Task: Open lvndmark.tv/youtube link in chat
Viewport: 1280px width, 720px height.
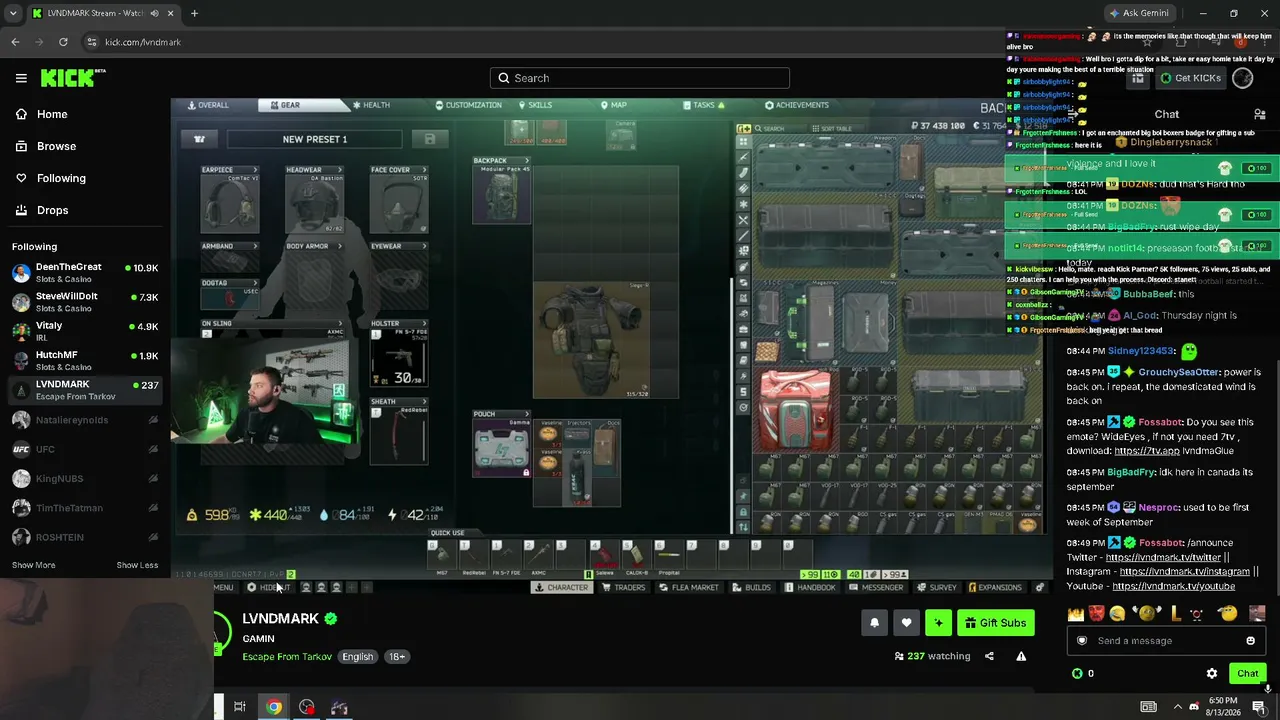Action: click(1173, 586)
